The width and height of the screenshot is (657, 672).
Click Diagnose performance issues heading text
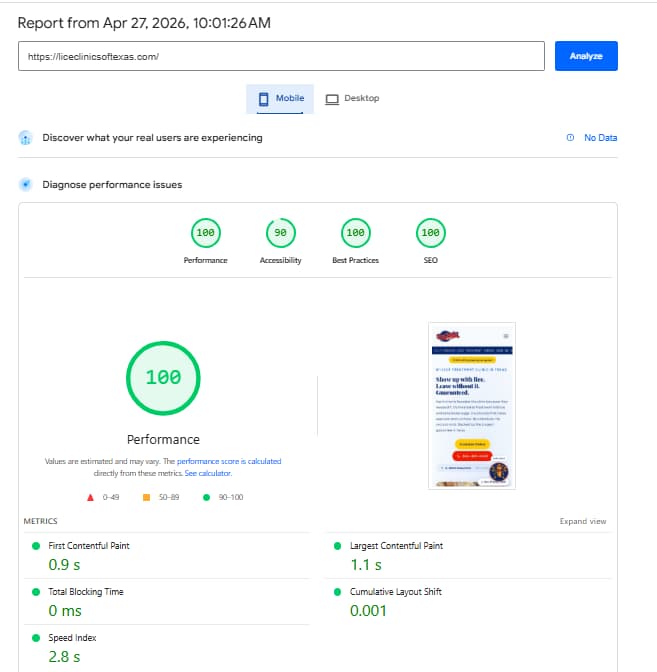(112, 185)
